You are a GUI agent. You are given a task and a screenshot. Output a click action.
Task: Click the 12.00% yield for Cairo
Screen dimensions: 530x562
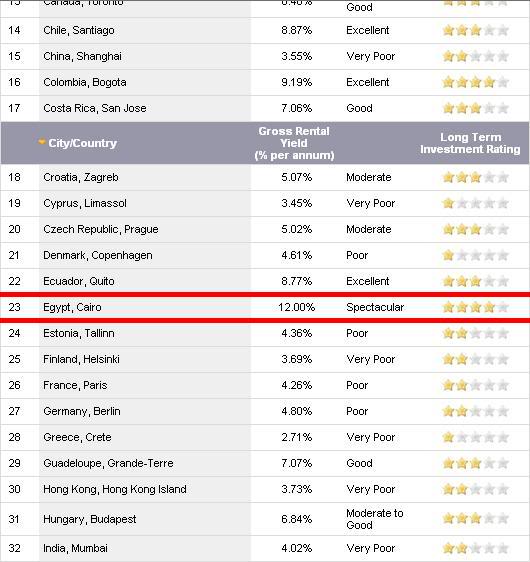tap(296, 307)
